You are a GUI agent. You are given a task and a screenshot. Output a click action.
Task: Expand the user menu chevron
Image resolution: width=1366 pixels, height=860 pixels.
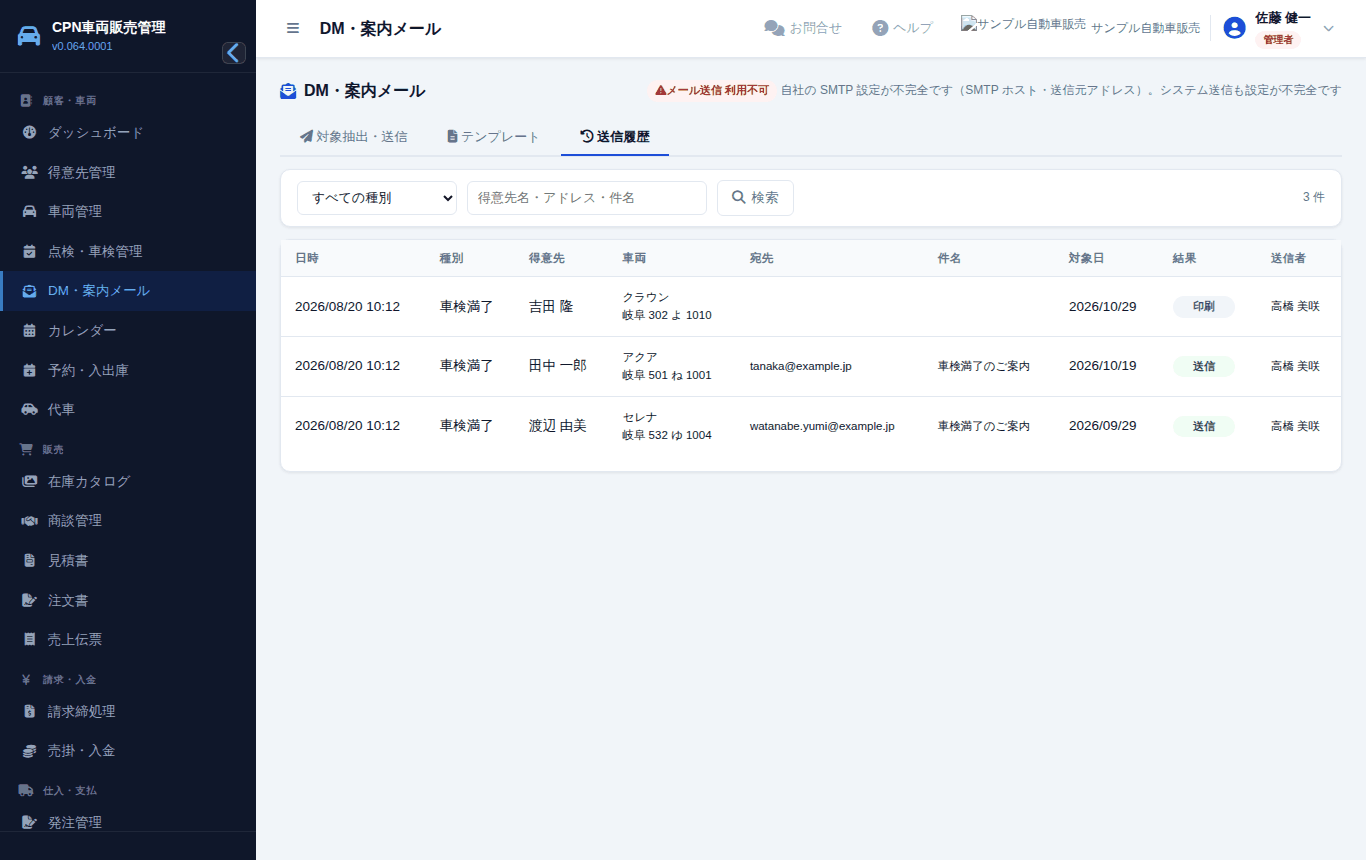(x=1328, y=28)
